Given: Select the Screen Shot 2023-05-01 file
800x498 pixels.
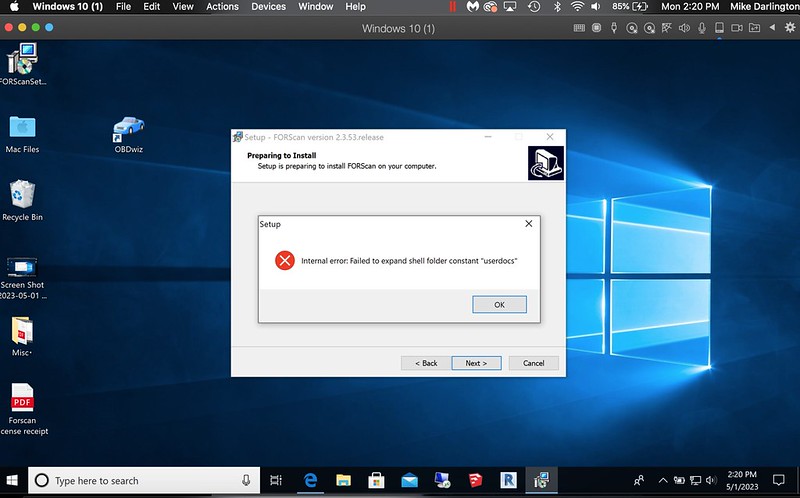Looking at the screenshot, I should pos(22,278).
